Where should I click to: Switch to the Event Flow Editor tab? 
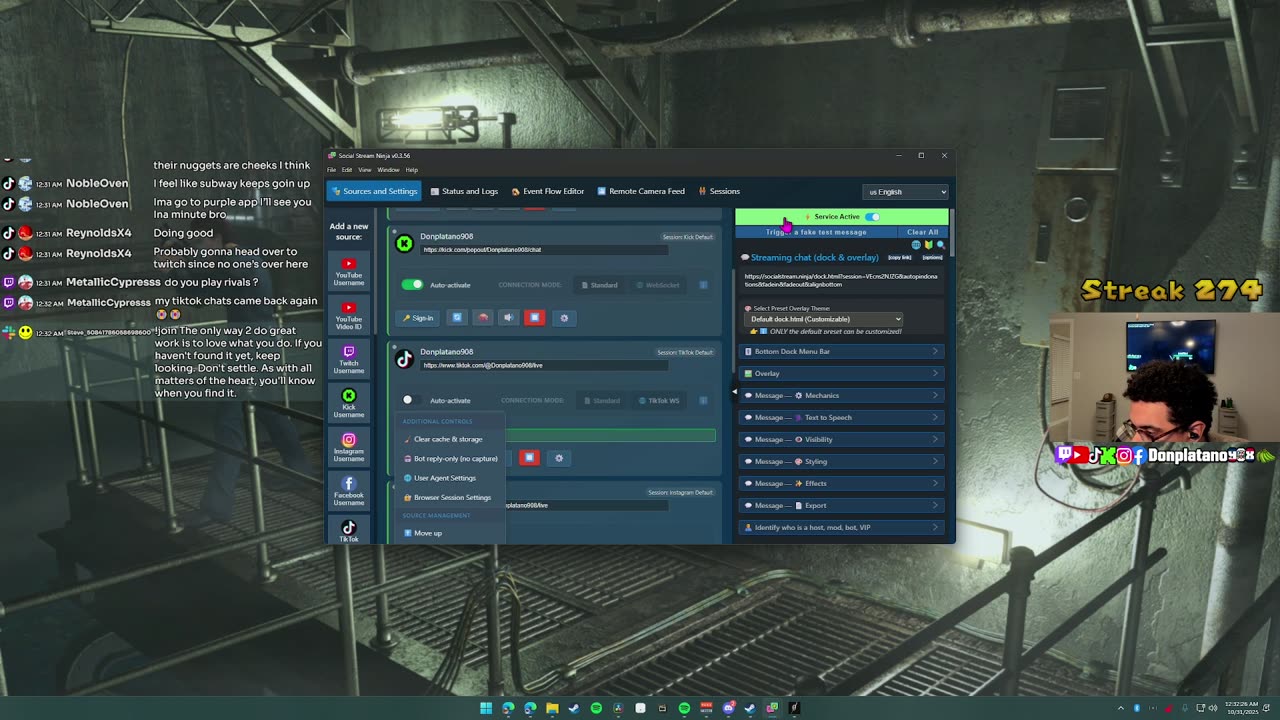click(x=547, y=191)
